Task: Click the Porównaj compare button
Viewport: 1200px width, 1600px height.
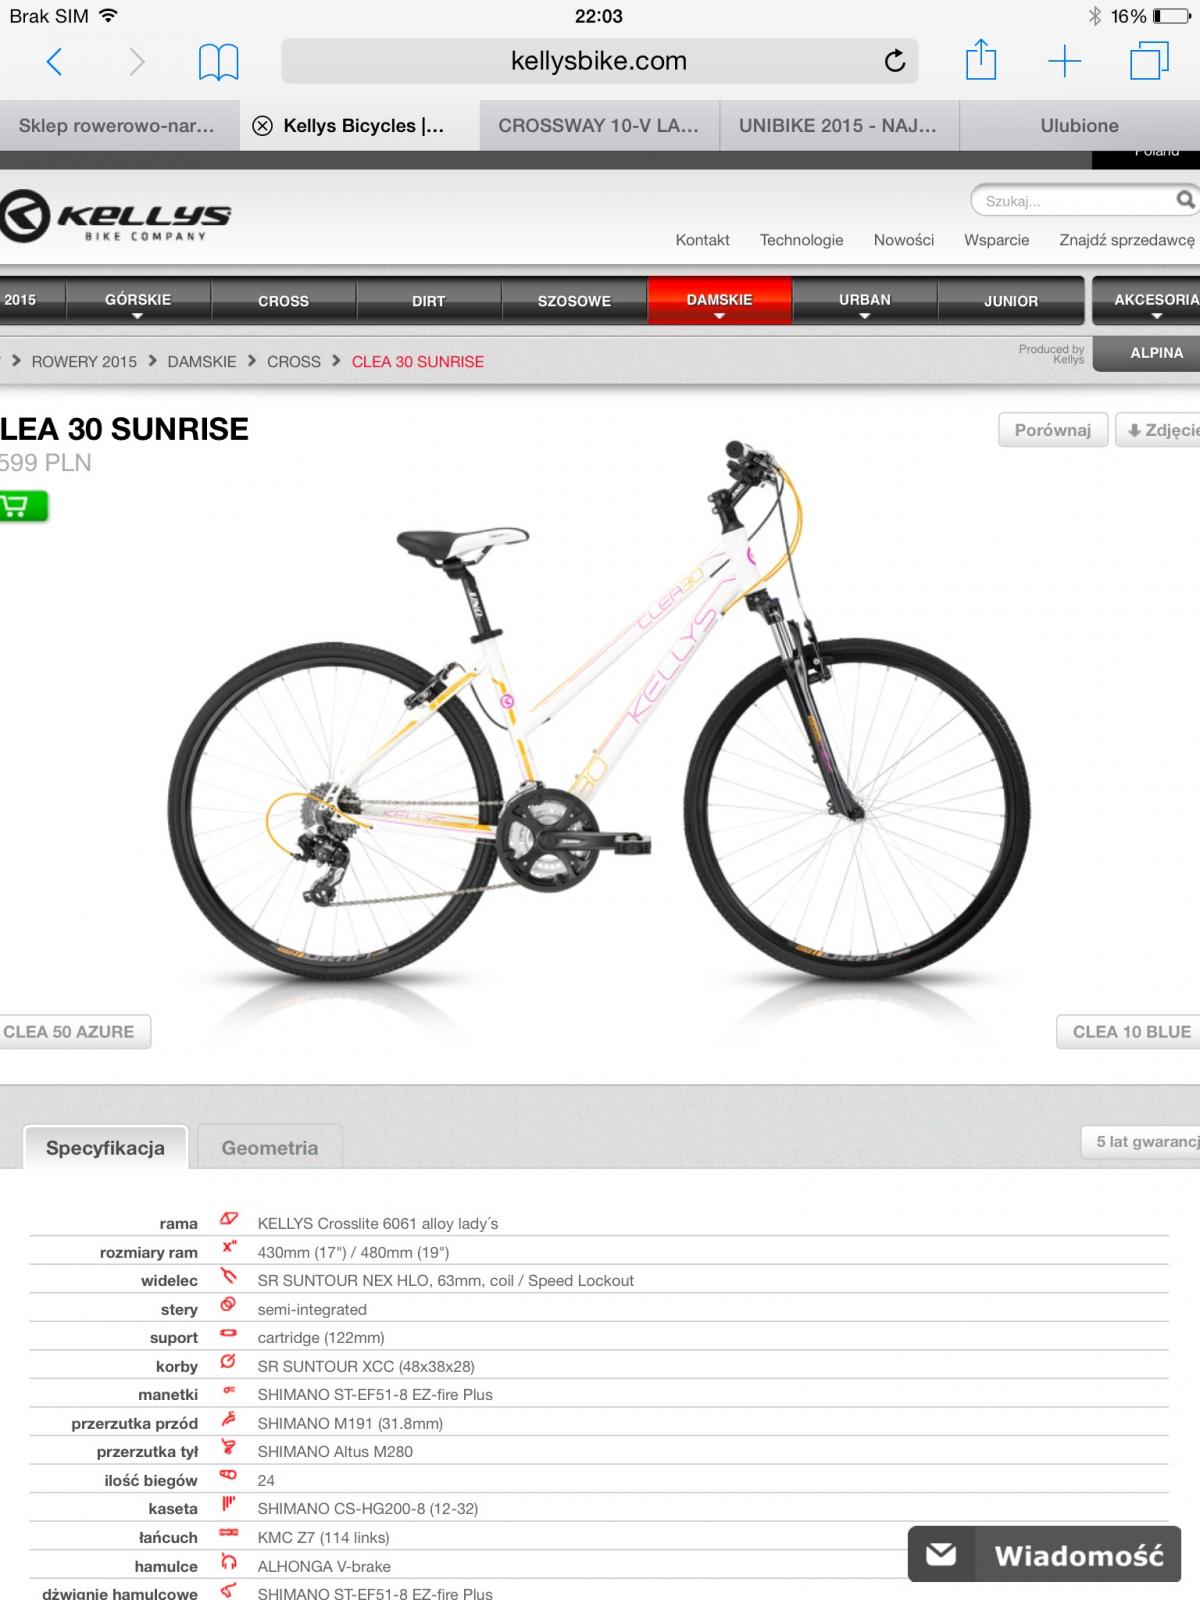Action: [1053, 430]
